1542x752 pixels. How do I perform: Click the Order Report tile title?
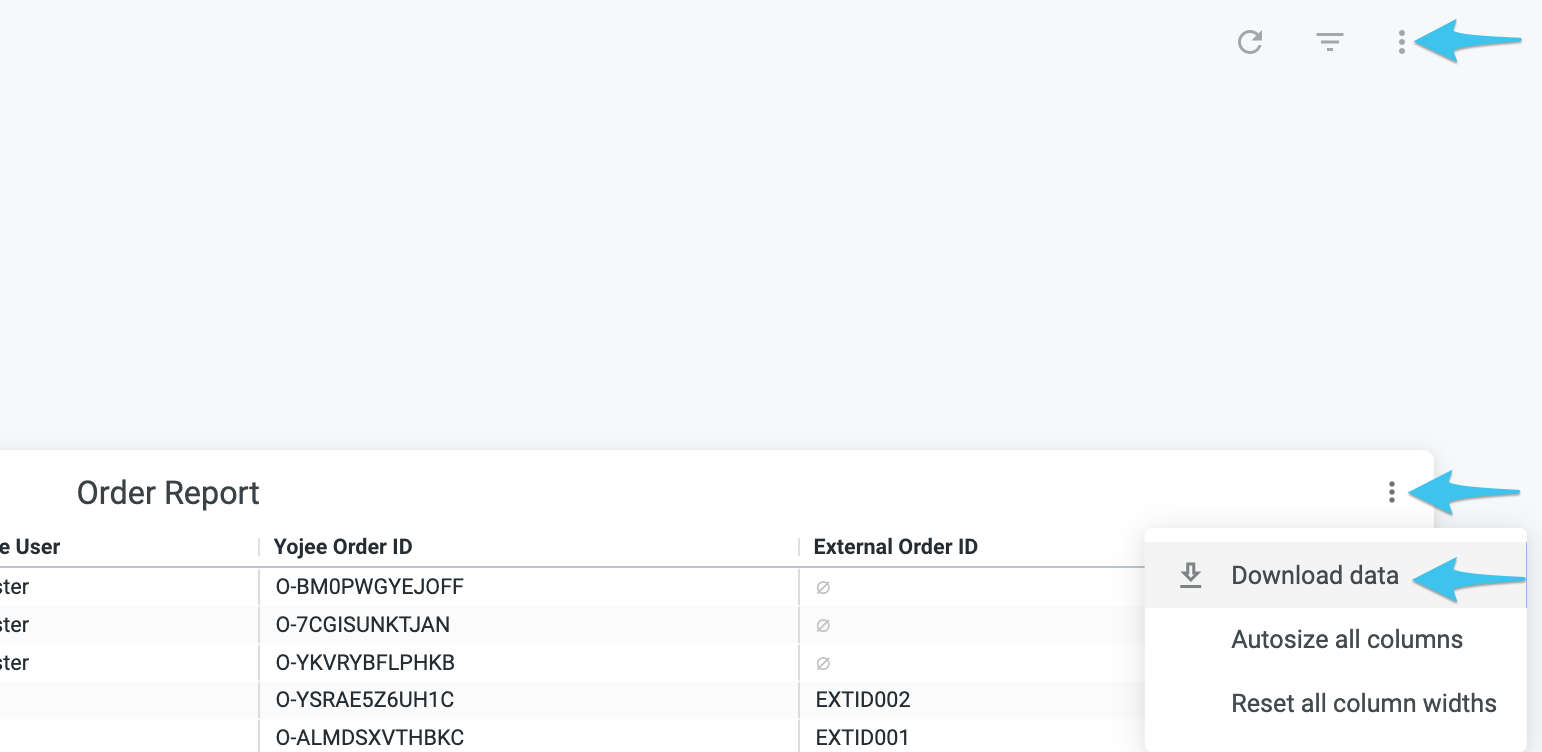pos(168,493)
